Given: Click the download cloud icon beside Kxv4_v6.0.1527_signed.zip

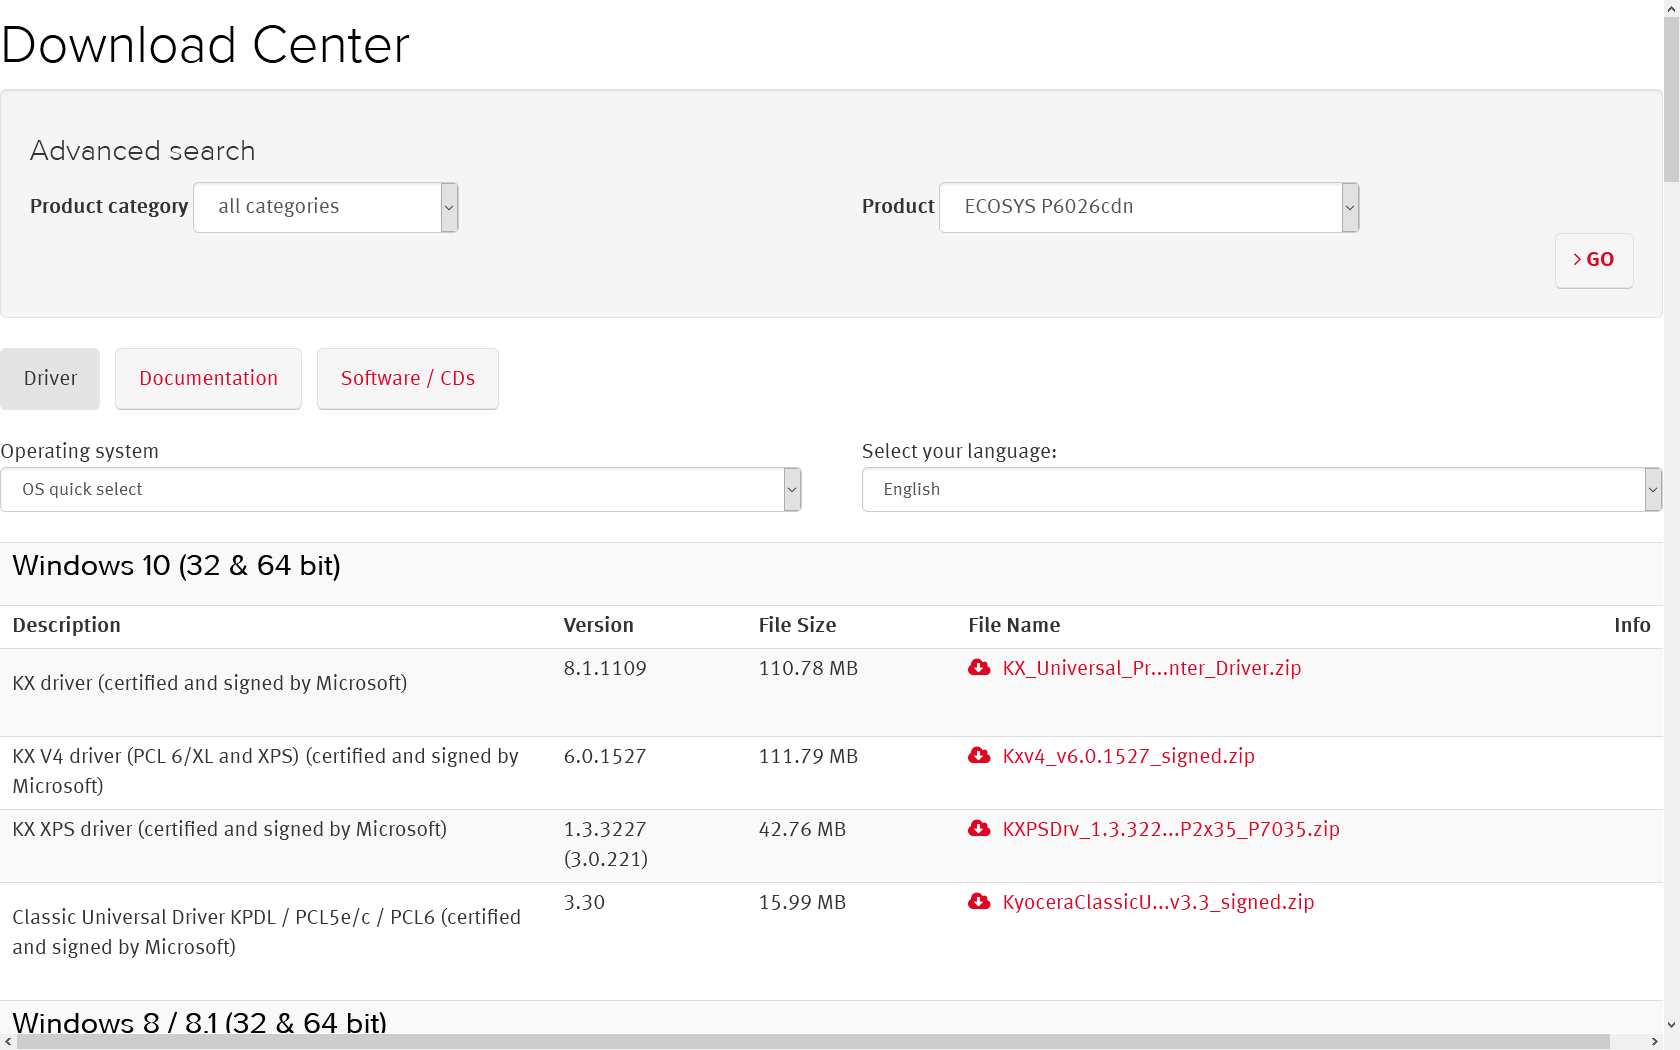Looking at the screenshot, I should coord(979,755).
